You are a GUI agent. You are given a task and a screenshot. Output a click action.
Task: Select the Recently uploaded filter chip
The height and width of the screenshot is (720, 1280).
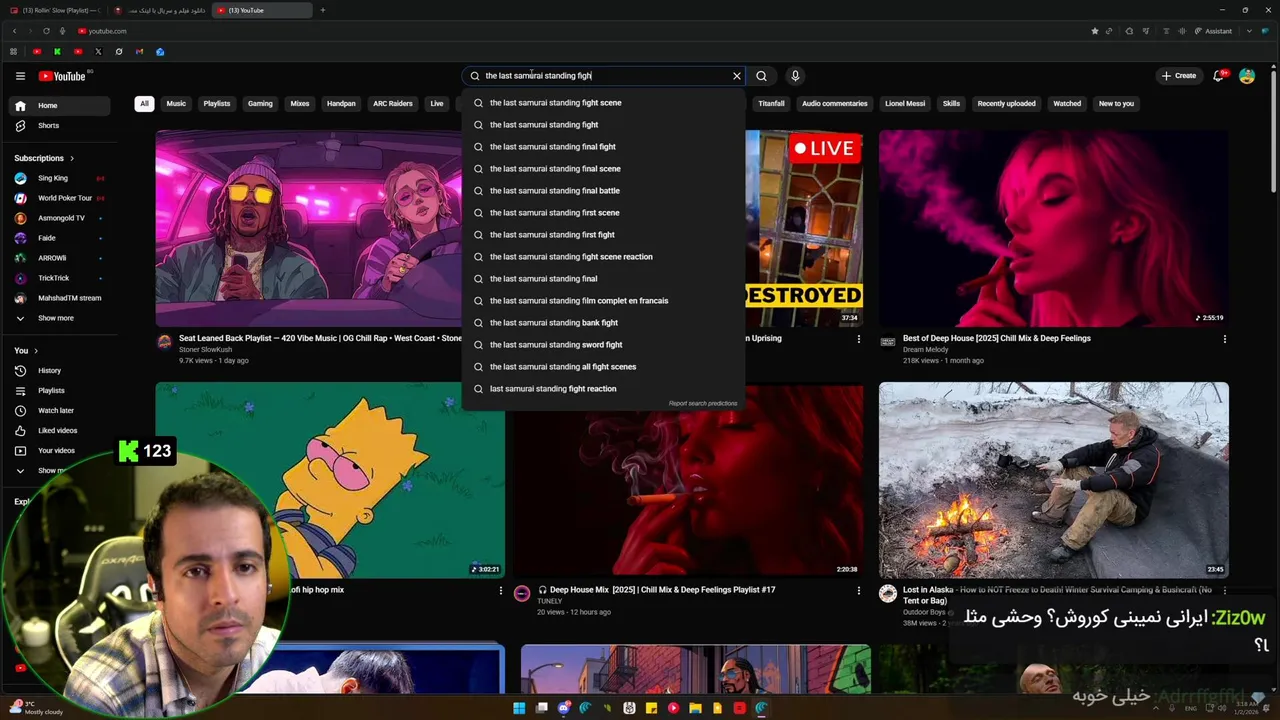coord(1007,103)
